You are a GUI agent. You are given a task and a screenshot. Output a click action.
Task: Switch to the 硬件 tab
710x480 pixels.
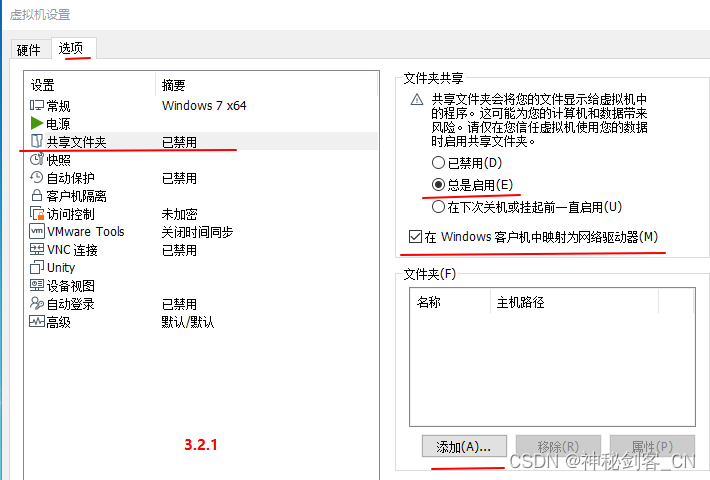pyautogui.click(x=29, y=49)
